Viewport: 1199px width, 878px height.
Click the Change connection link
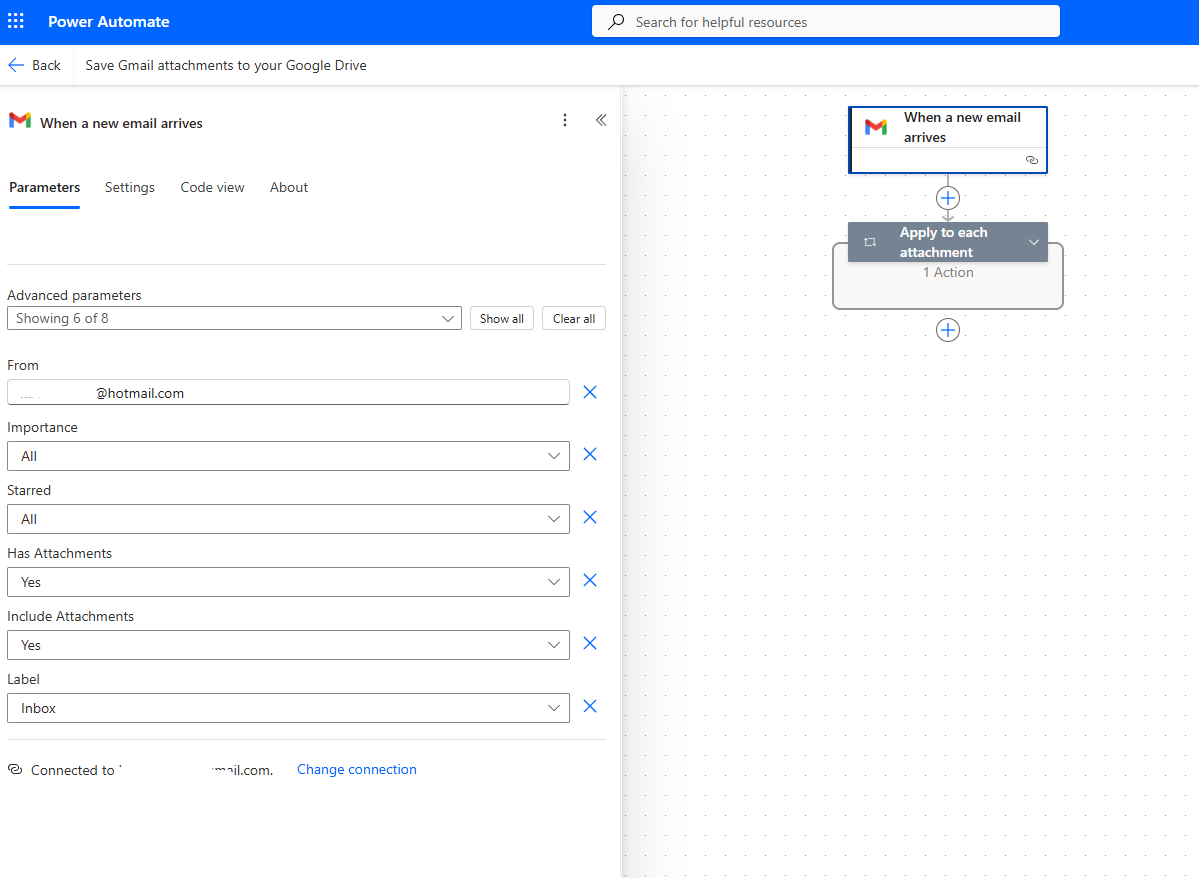(x=357, y=769)
